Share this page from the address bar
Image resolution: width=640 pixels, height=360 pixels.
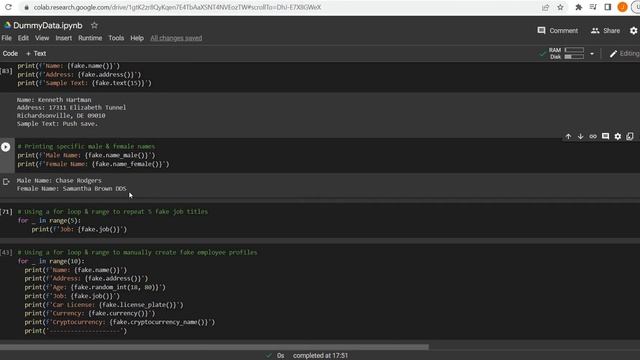(x=545, y=7)
